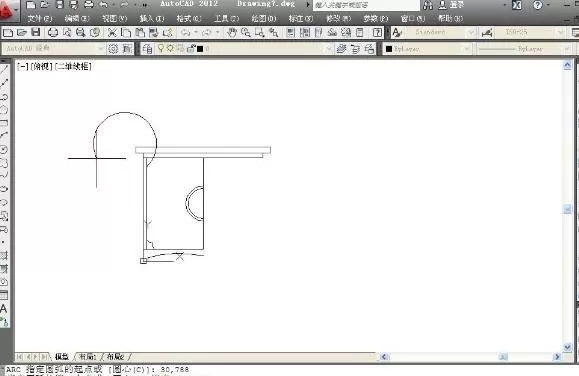Click 俯视 view control label

[x=42, y=66]
